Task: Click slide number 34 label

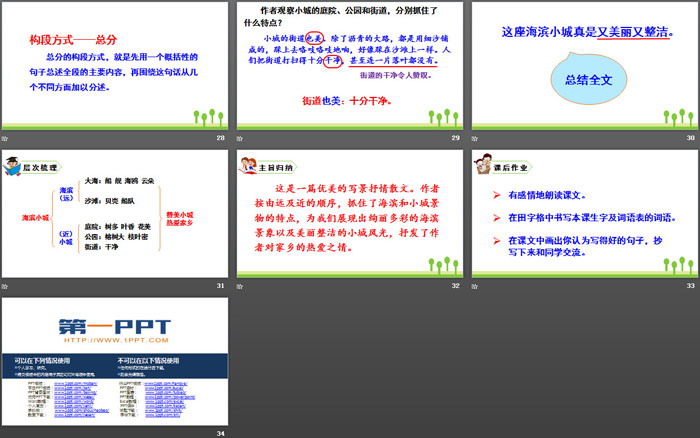Action: (221, 434)
